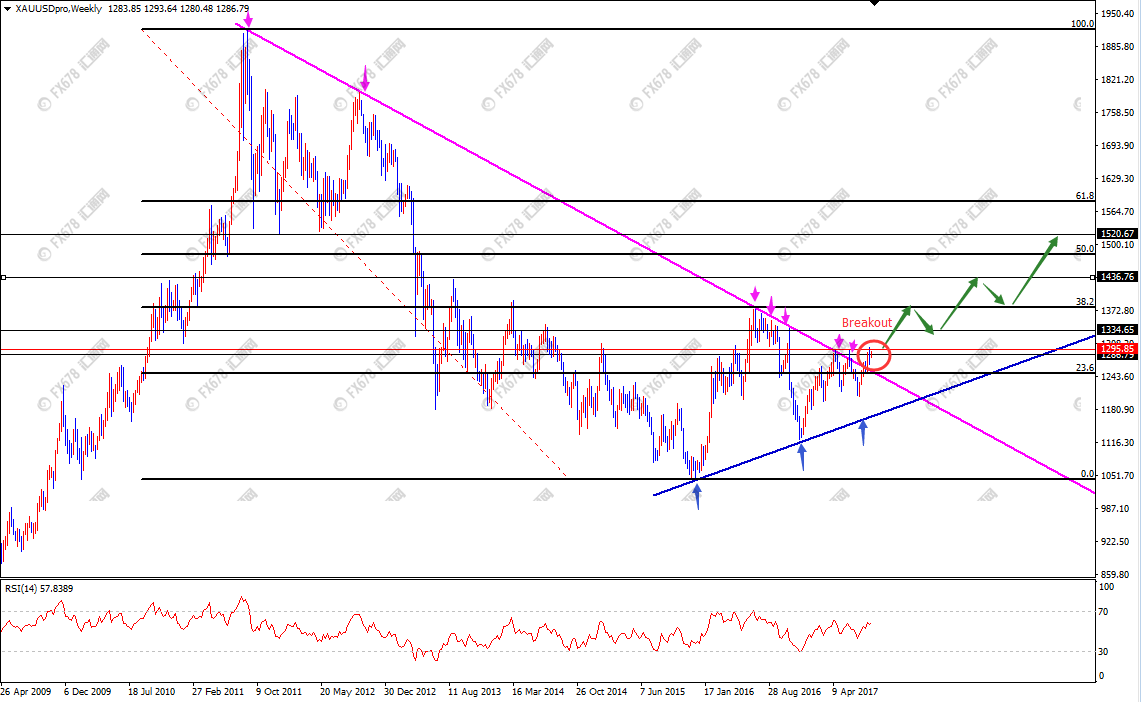
Task: Click the Fibonacci 100.0 level label
Action: 1082,23
